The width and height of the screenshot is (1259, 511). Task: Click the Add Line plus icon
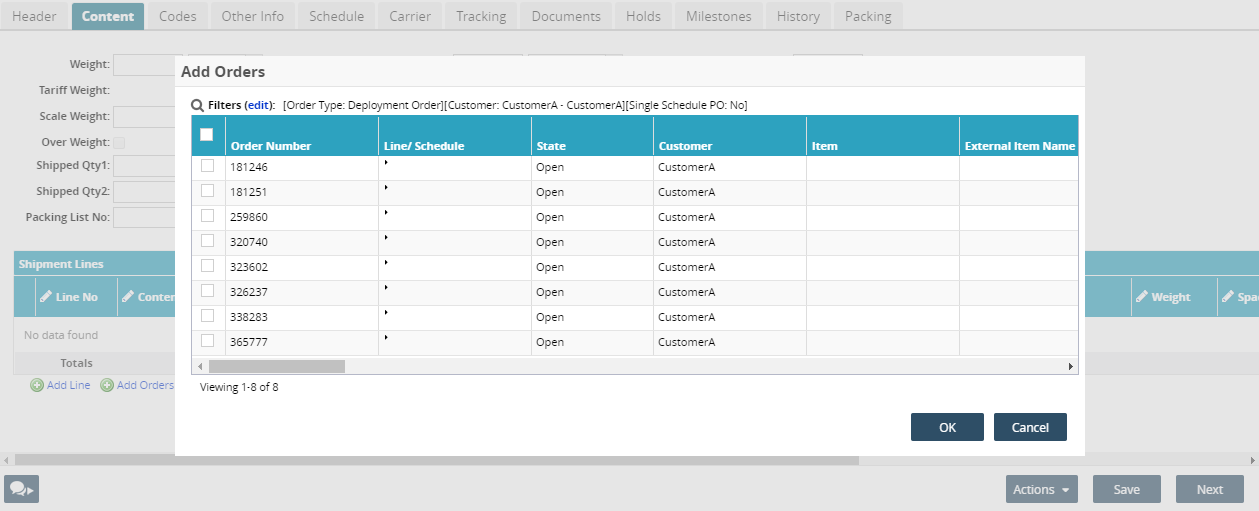(x=37, y=385)
